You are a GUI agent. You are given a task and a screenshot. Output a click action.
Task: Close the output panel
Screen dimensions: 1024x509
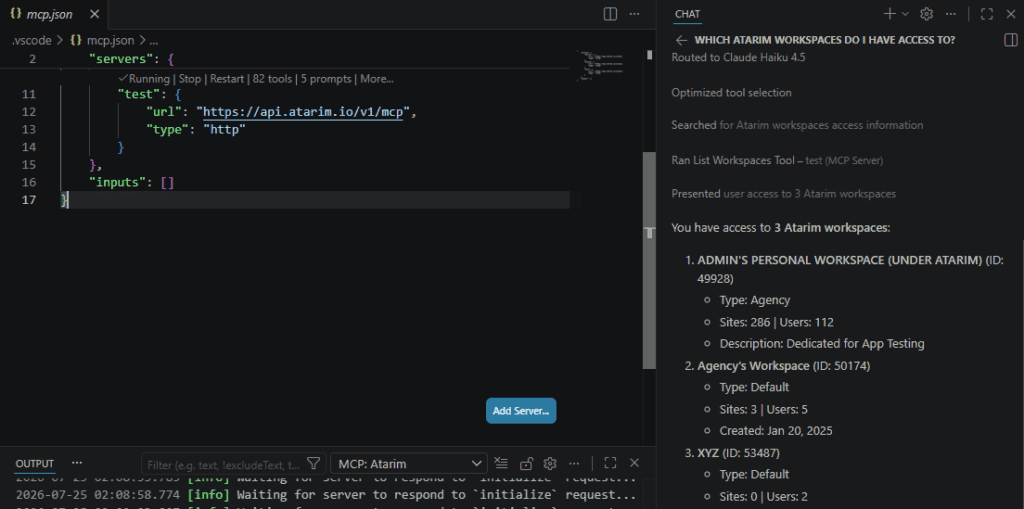[x=634, y=463]
